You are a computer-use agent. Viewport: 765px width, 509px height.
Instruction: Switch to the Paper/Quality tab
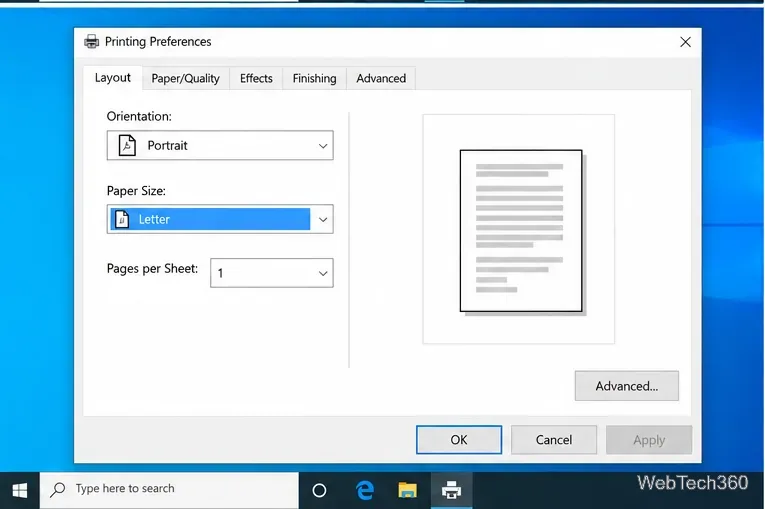click(x=185, y=79)
